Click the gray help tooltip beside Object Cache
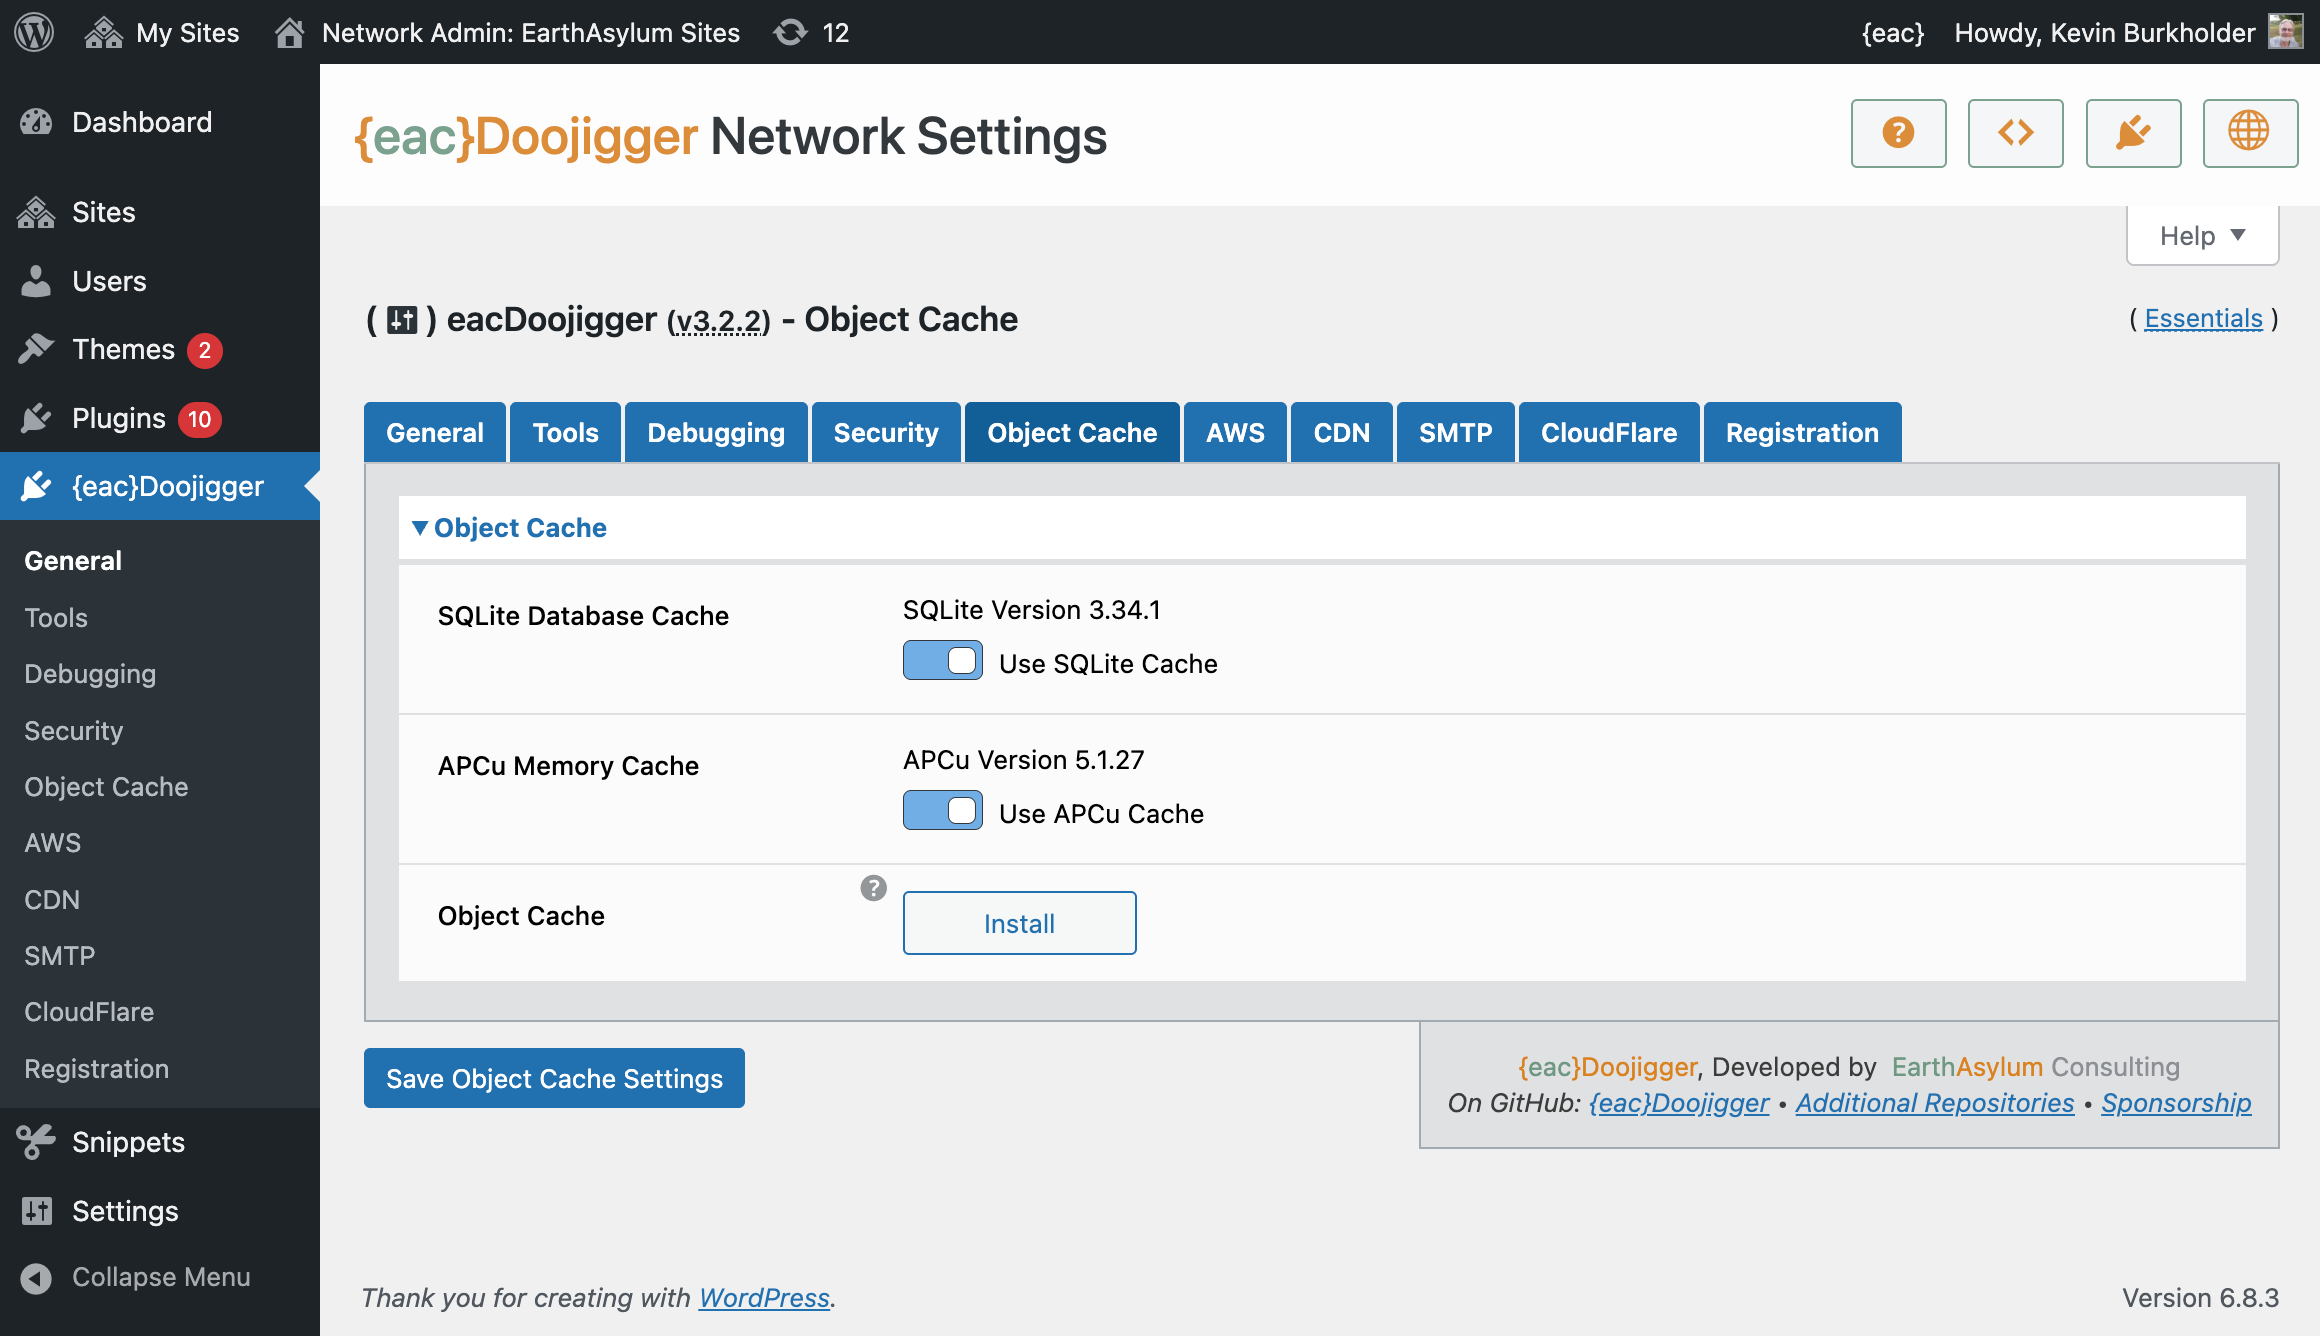Image resolution: width=2320 pixels, height=1336 pixels. (873, 888)
